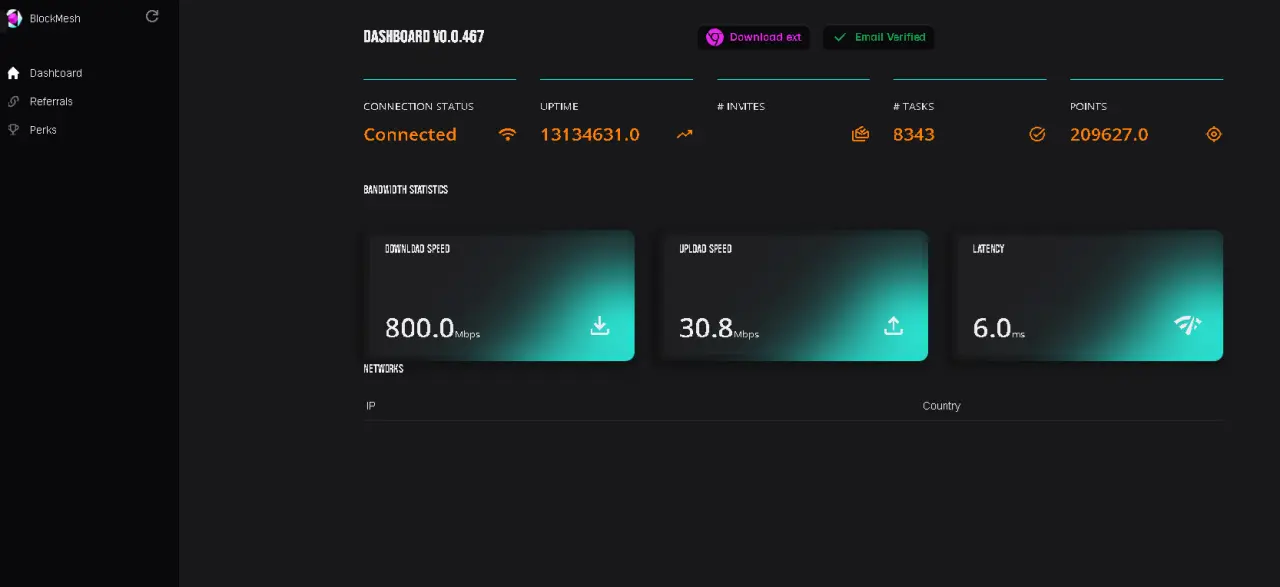Viewport: 1280px width, 587px height.
Task: Click the checkmark icon in Email Verified
Action: [x=840, y=37]
